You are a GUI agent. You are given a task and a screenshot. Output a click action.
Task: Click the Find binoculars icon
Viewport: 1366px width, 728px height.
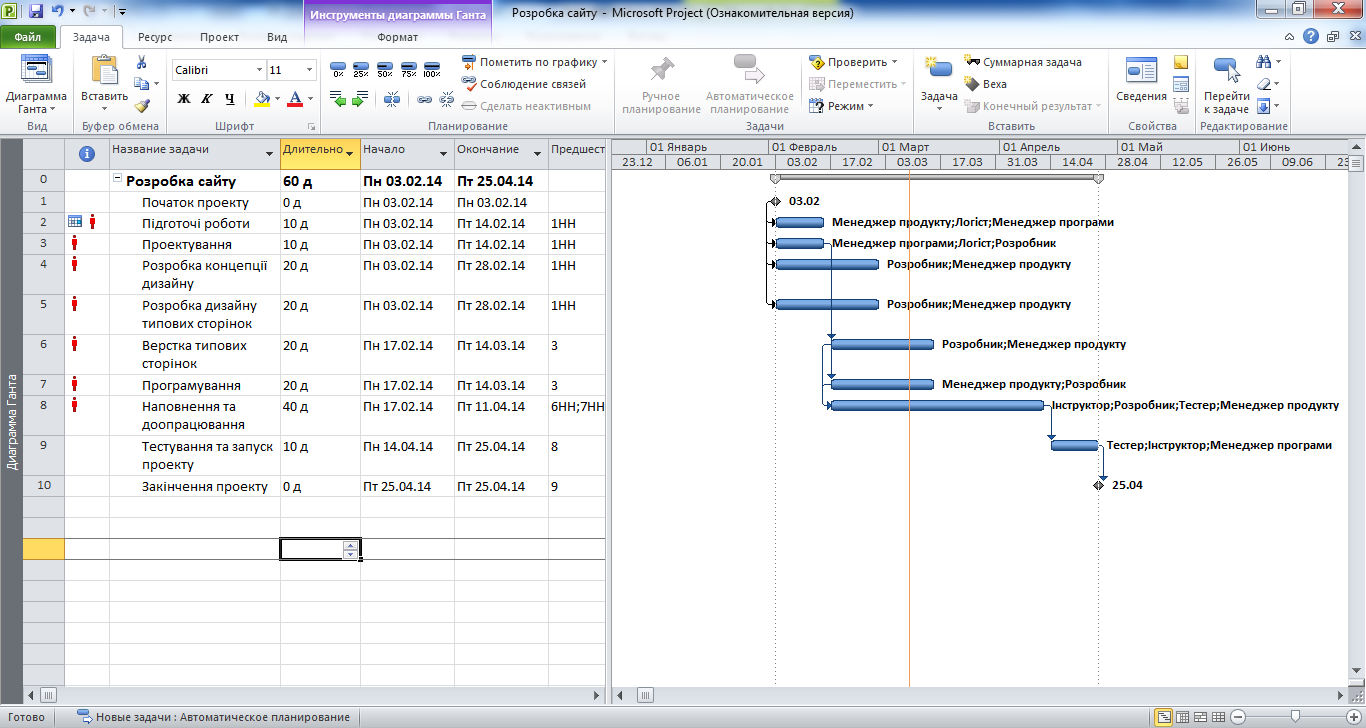(1263, 62)
